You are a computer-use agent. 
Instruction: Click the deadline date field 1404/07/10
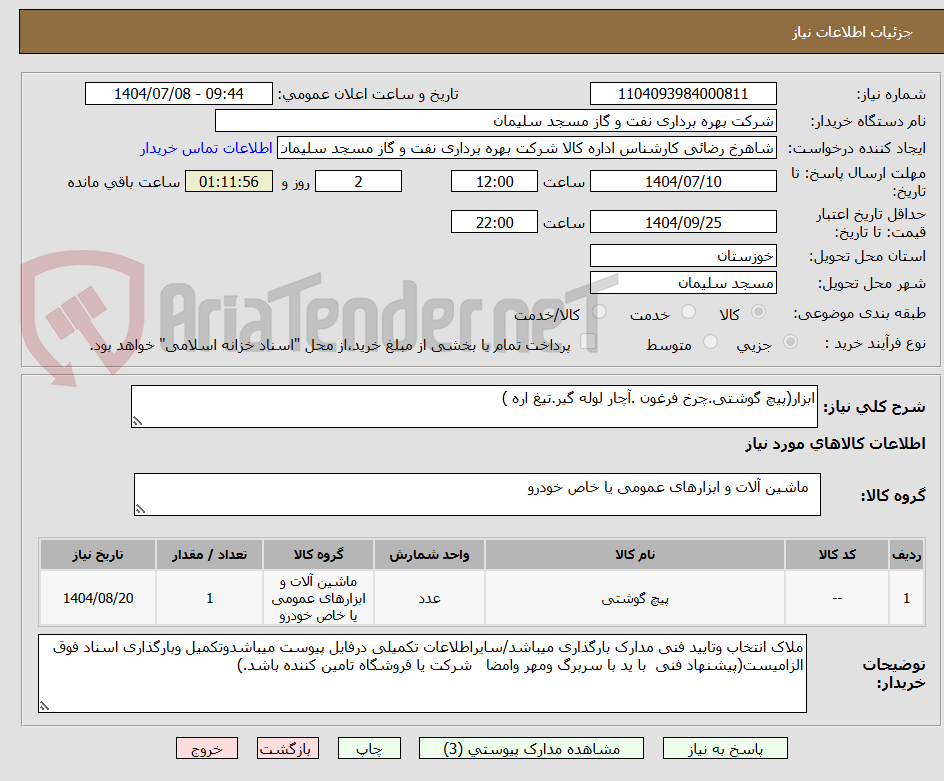tap(683, 180)
